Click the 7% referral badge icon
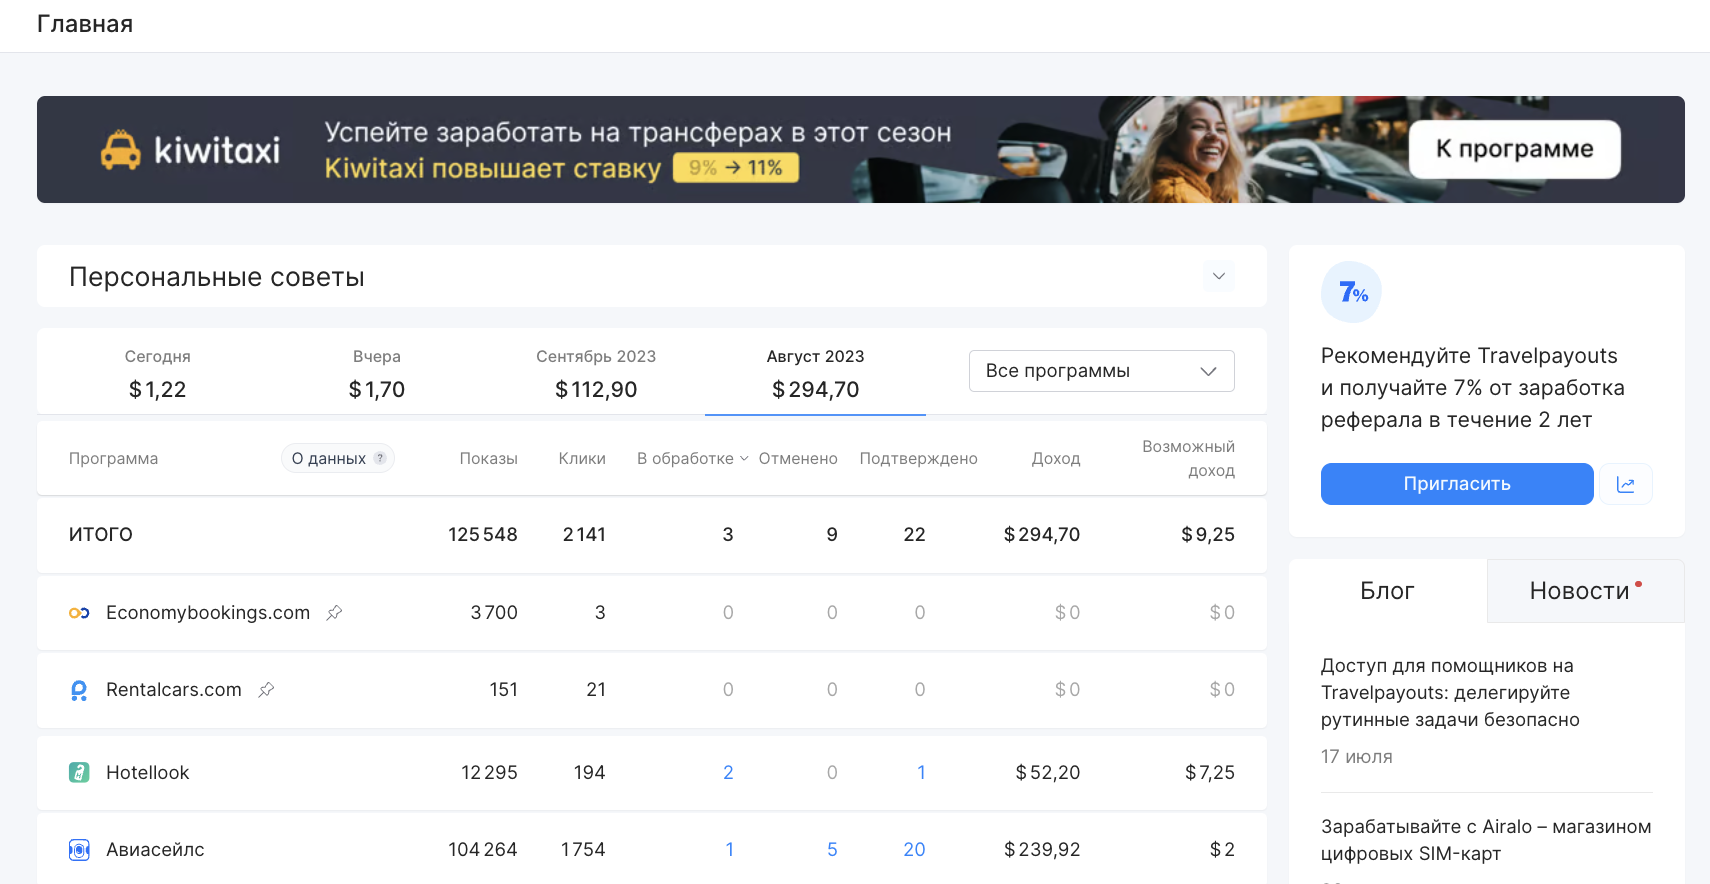Screen dimensions: 1710x884 point(1351,292)
